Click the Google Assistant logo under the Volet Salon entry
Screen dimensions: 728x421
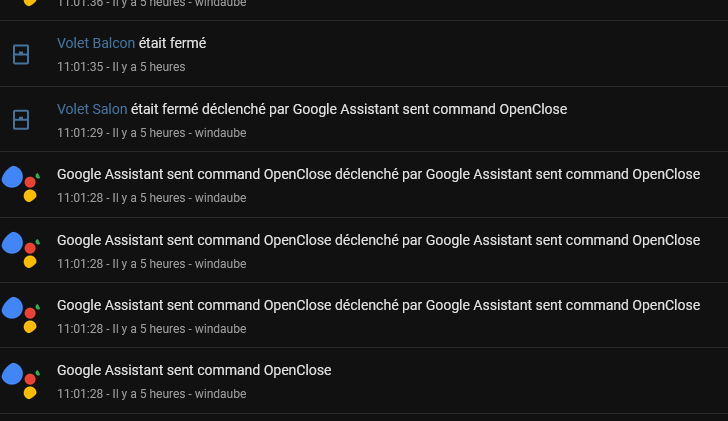pos(21,184)
